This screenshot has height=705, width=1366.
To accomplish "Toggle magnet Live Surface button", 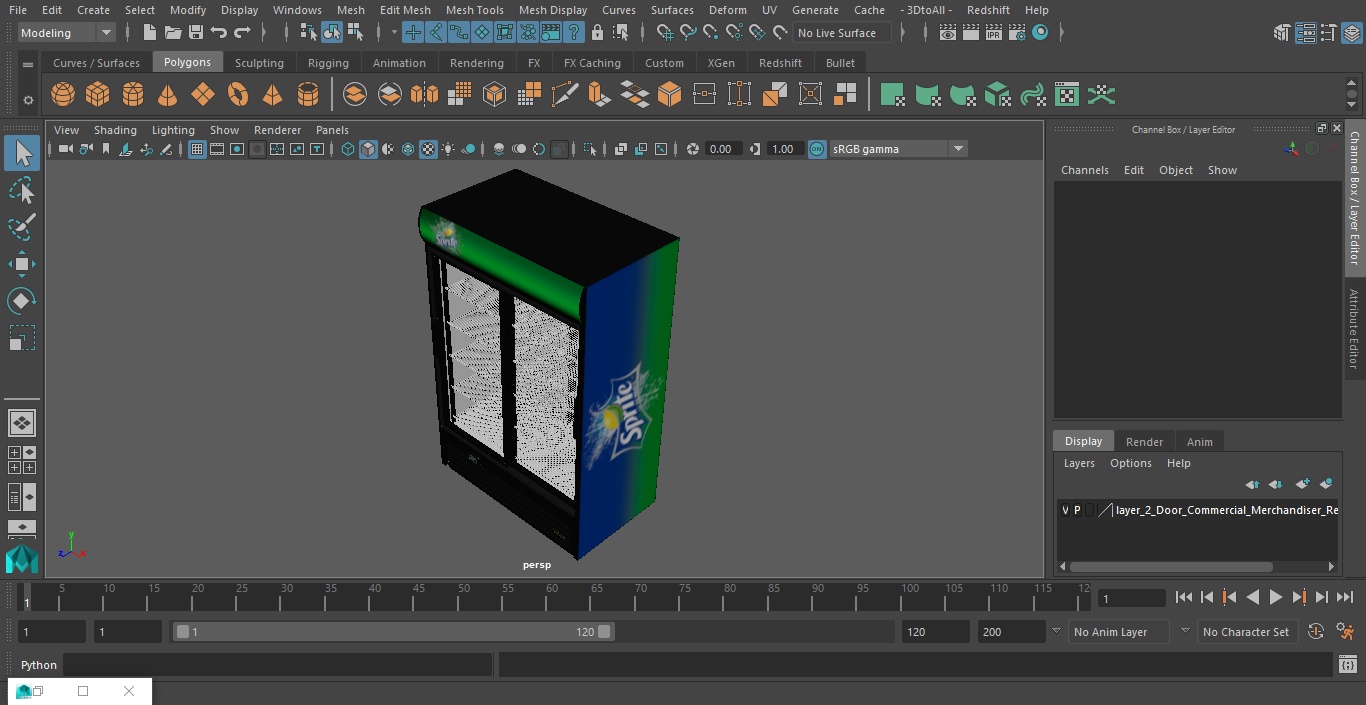I will coord(781,33).
